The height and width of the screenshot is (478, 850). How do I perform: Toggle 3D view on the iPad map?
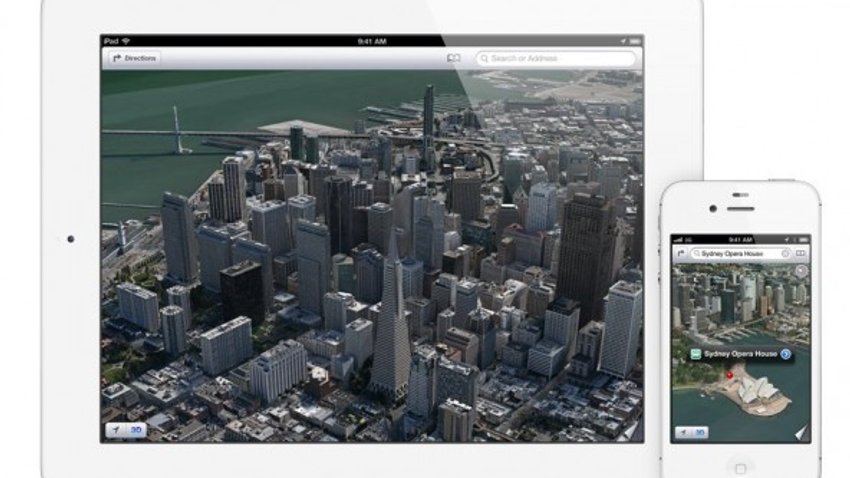pyautogui.click(x=136, y=430)
